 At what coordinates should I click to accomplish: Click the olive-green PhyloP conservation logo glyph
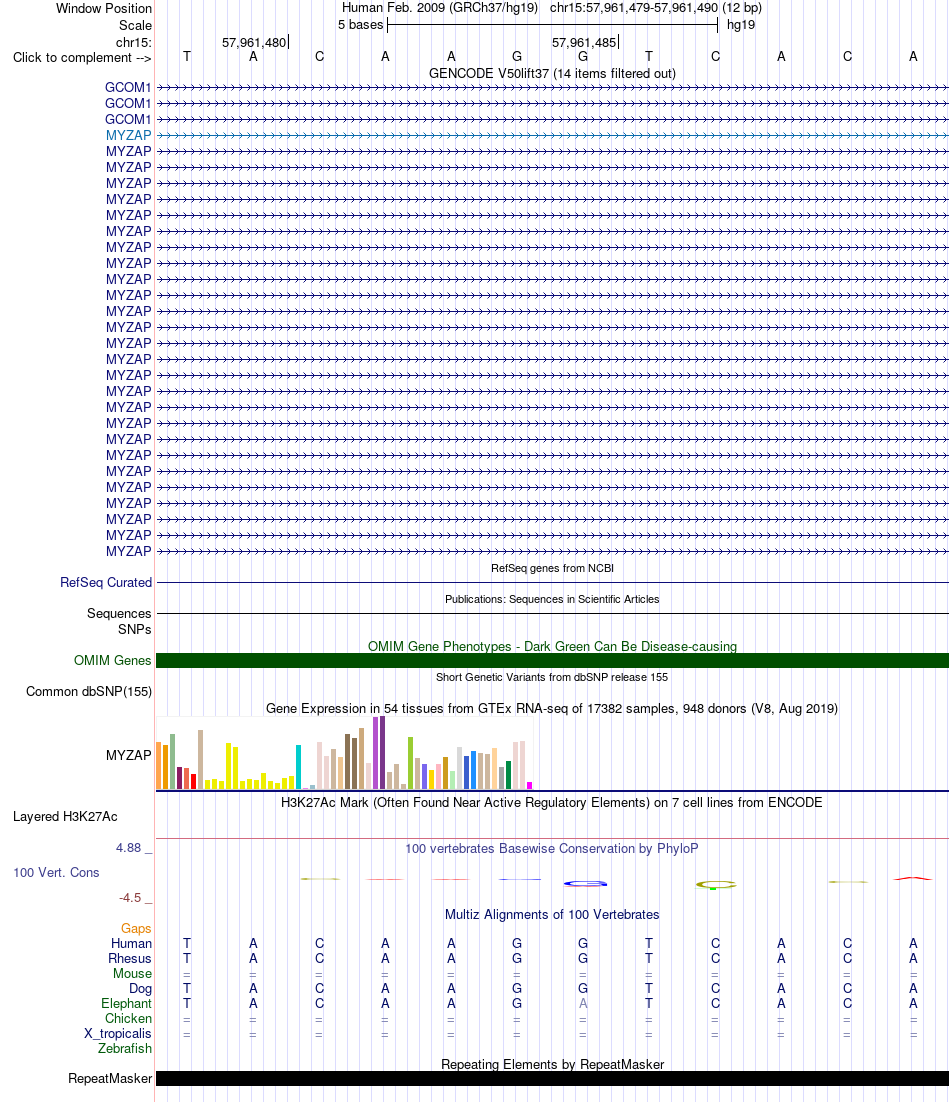pyautogui.click(x=716, y=885)
